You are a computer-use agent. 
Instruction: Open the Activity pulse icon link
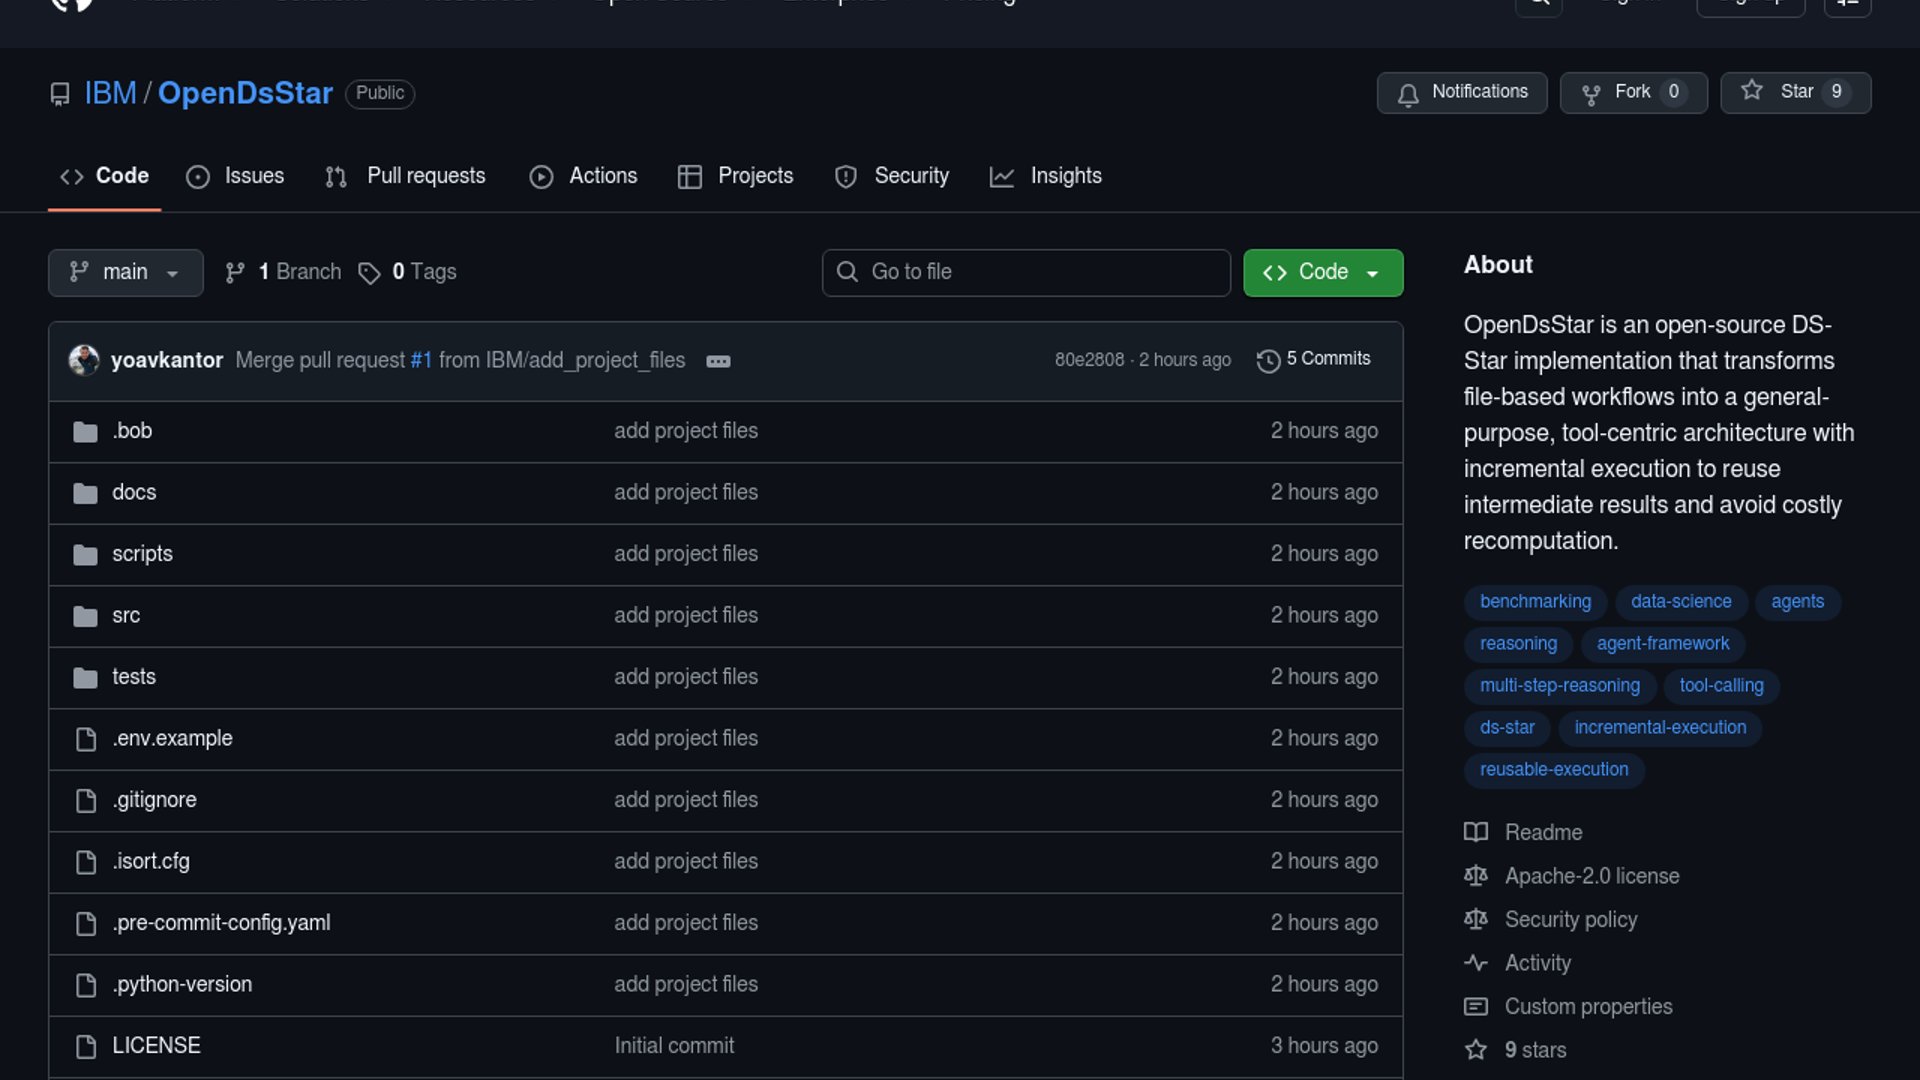pyautogui.click(x=1476, y=963)
